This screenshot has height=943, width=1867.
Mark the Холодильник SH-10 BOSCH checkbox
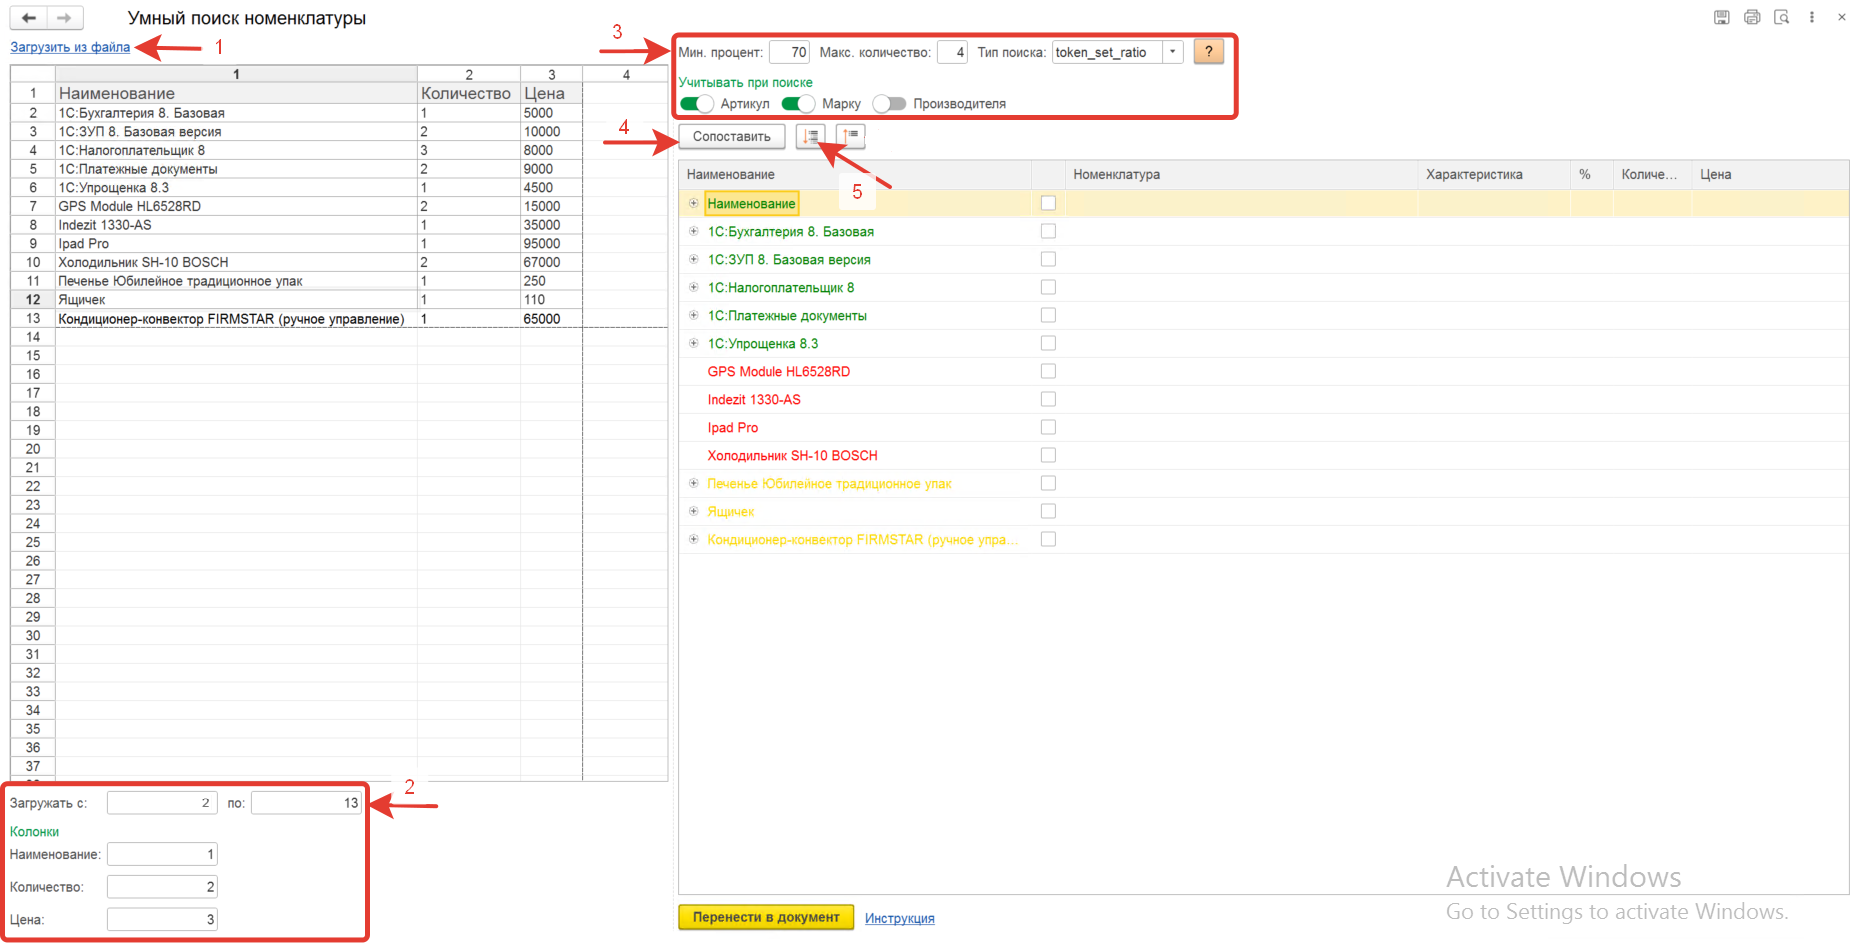pos(1048,455)
